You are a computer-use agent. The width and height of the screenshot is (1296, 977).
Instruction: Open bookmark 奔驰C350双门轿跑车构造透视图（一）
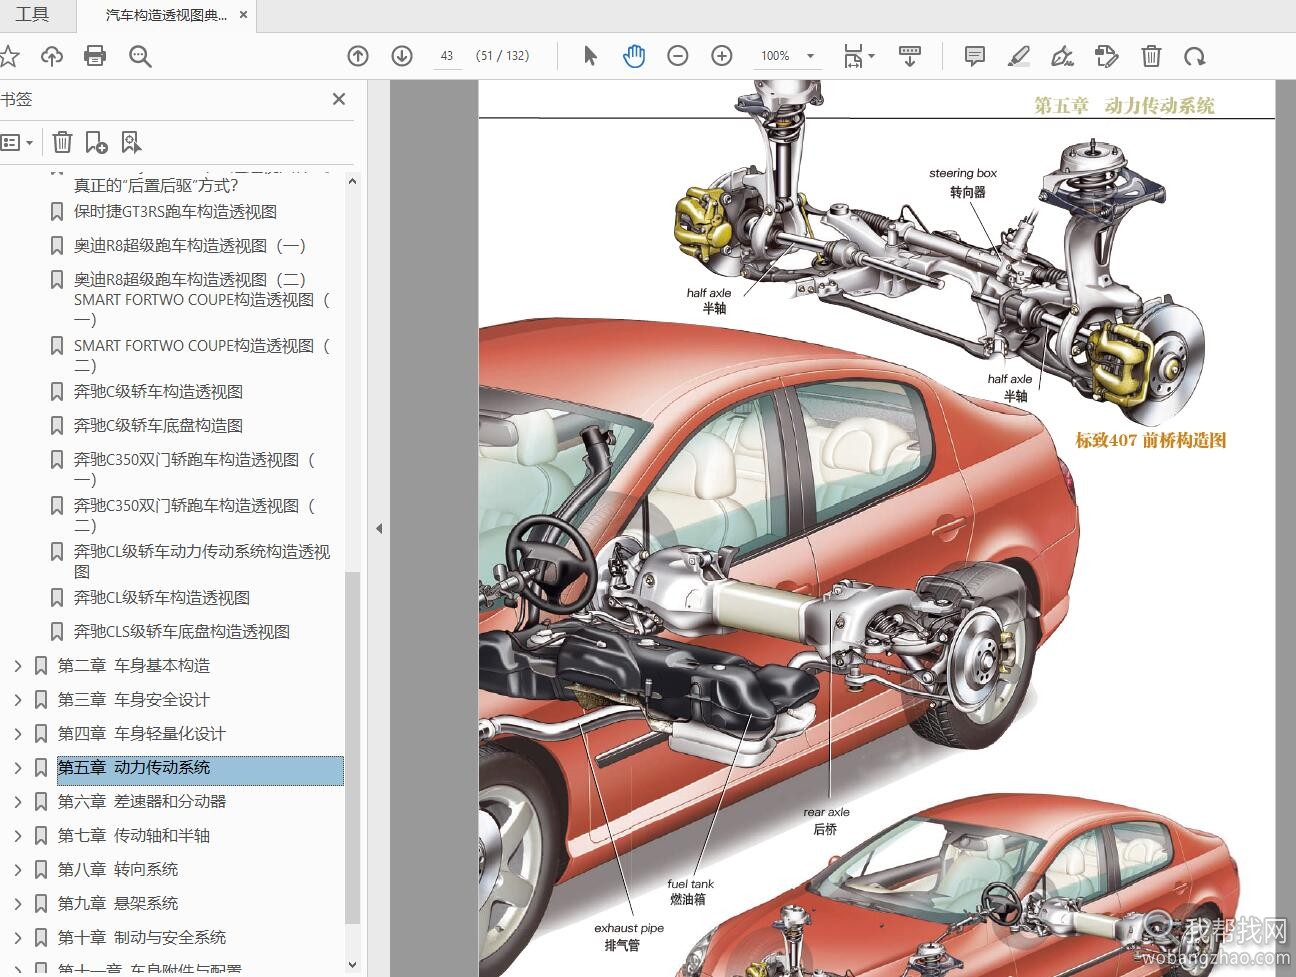(x=194, y=469)
